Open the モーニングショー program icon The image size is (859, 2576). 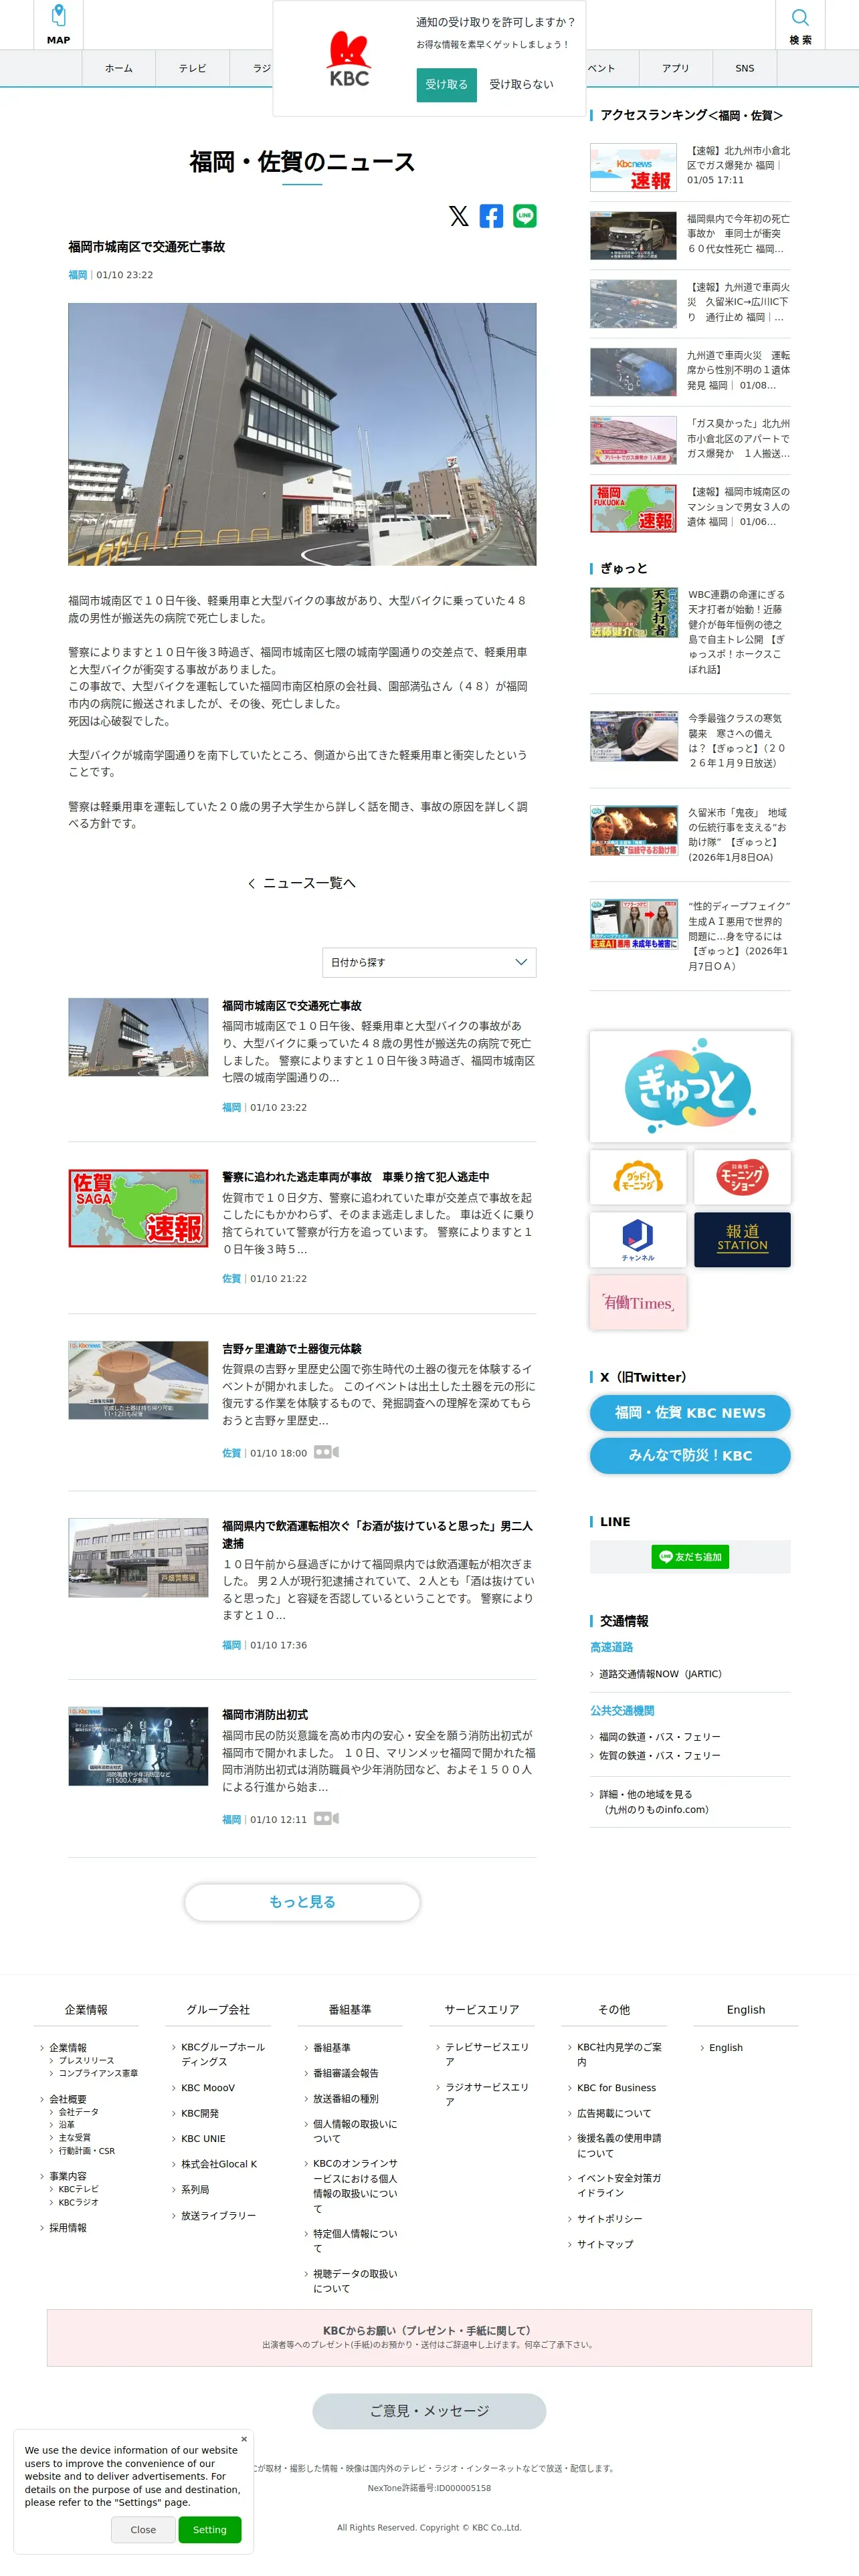tap(742, 1177)
